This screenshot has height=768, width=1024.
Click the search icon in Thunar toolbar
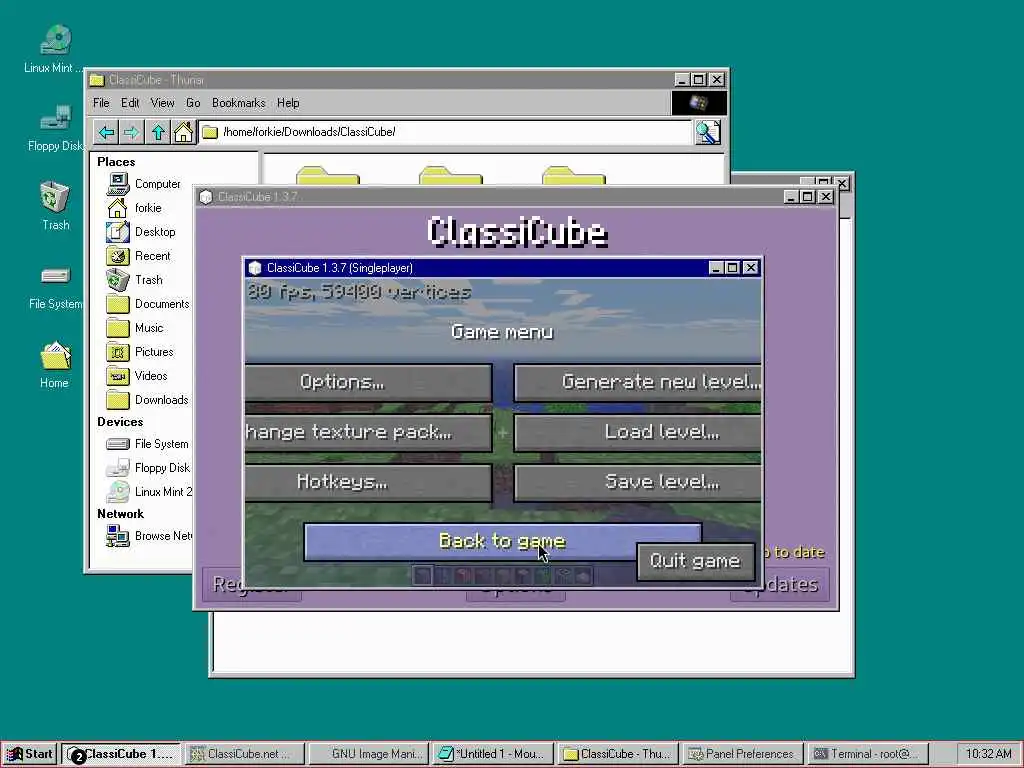click(x=708, y=133)
